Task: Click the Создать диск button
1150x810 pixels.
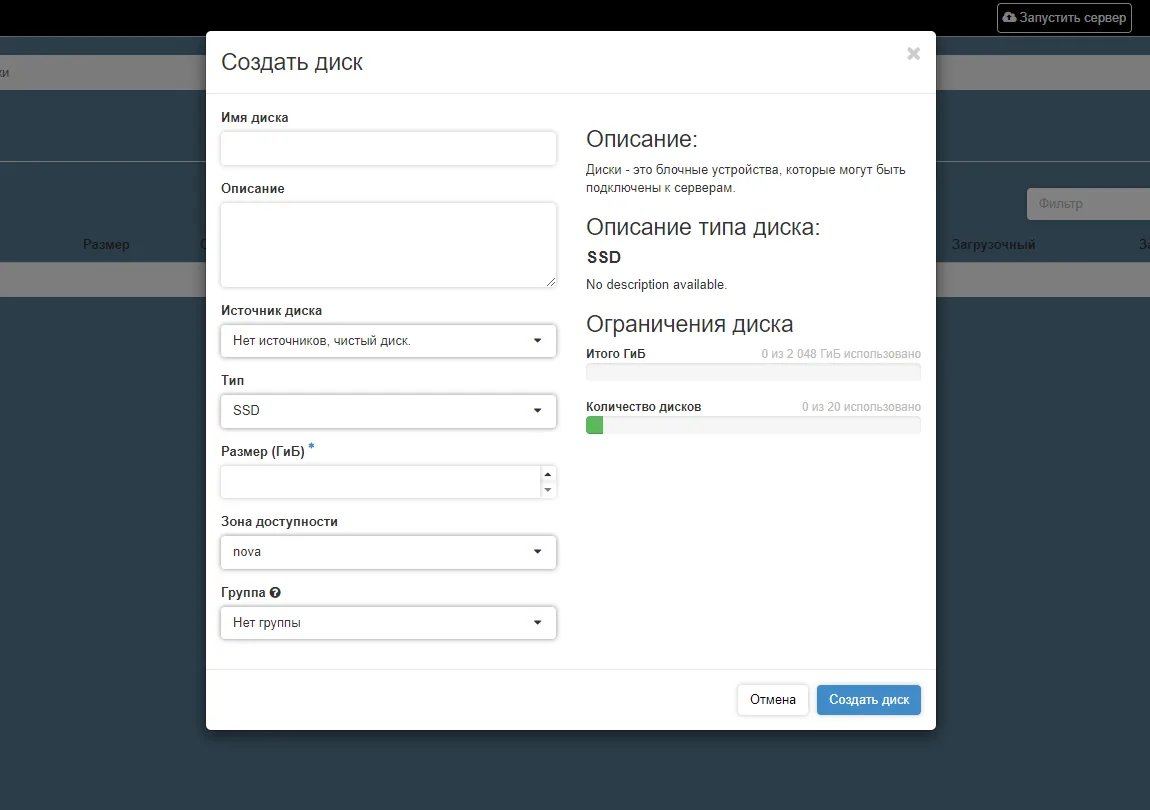Action: [868, 699]
